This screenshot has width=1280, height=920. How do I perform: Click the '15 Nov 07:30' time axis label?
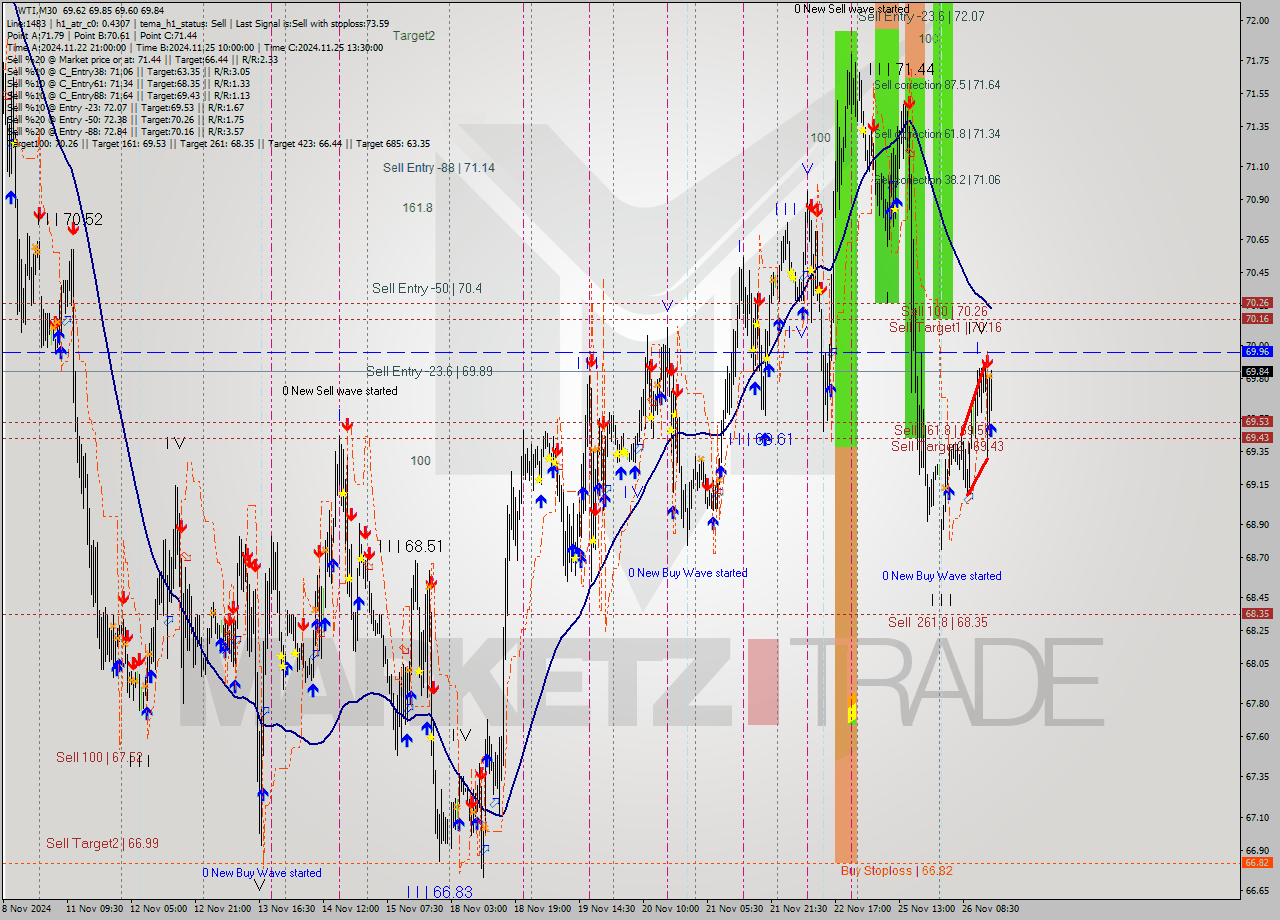(x=414, y=910)
